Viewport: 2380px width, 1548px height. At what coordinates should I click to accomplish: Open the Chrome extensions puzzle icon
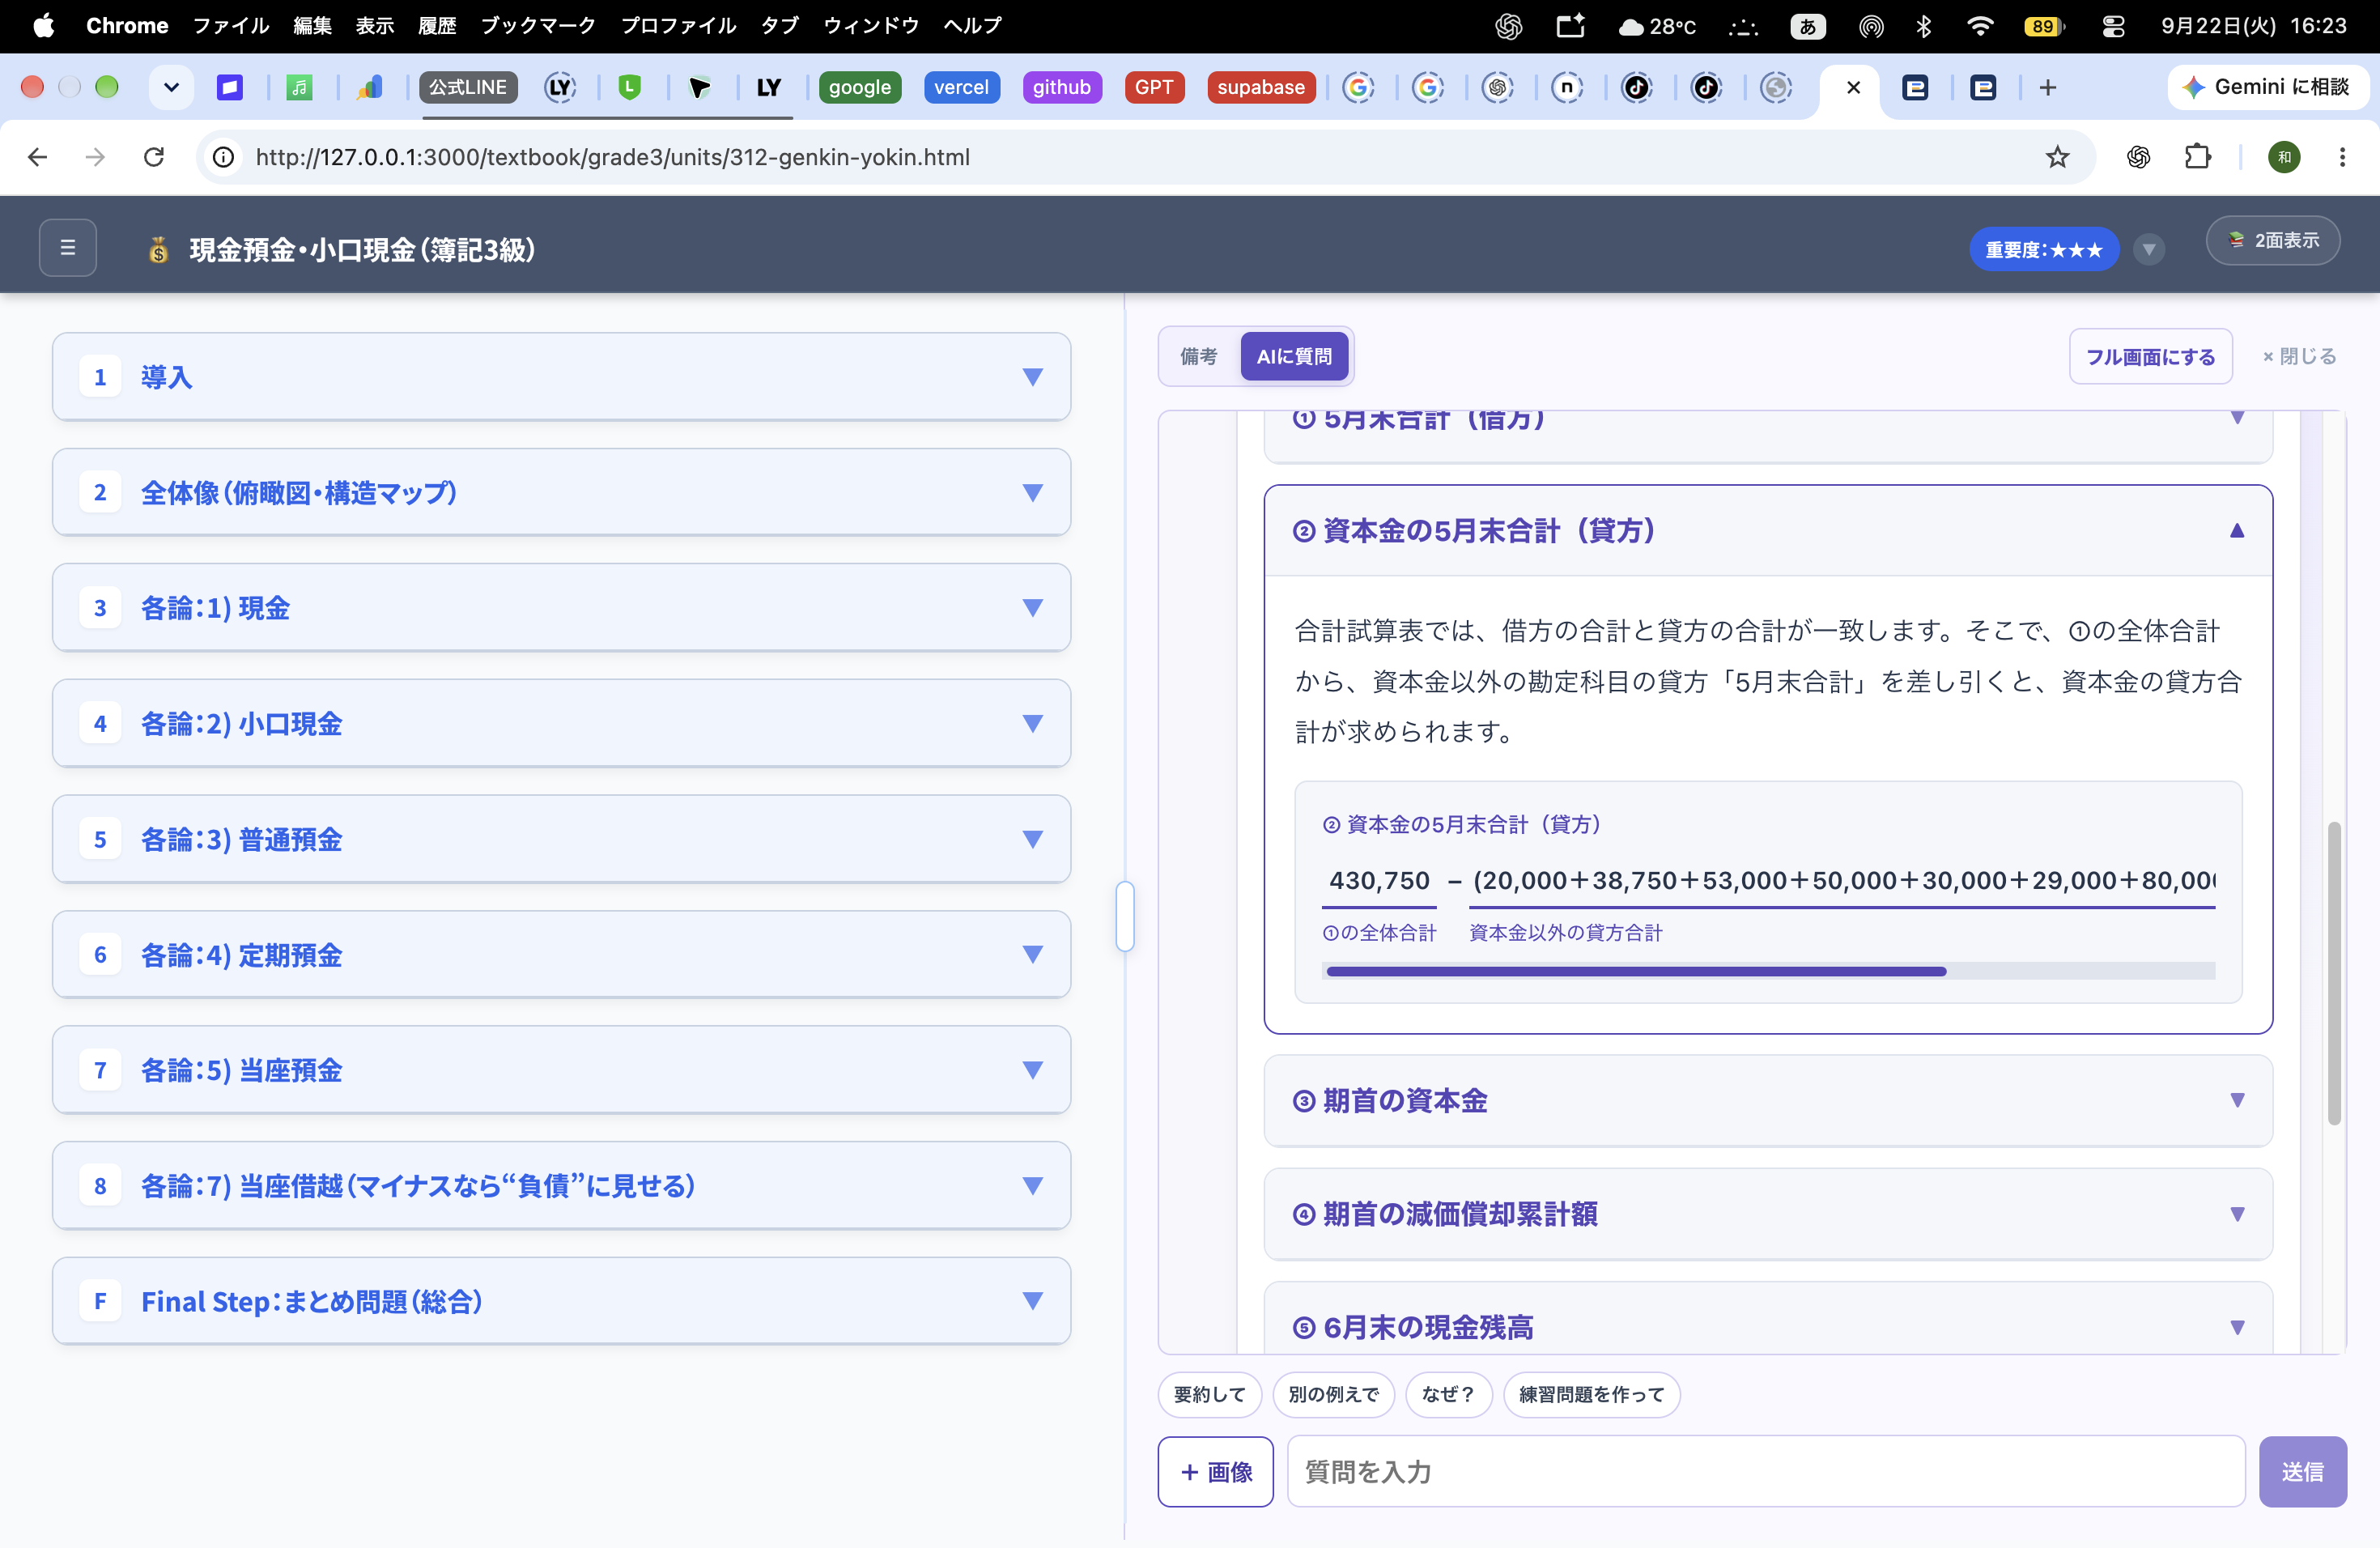pos(2197,157)
